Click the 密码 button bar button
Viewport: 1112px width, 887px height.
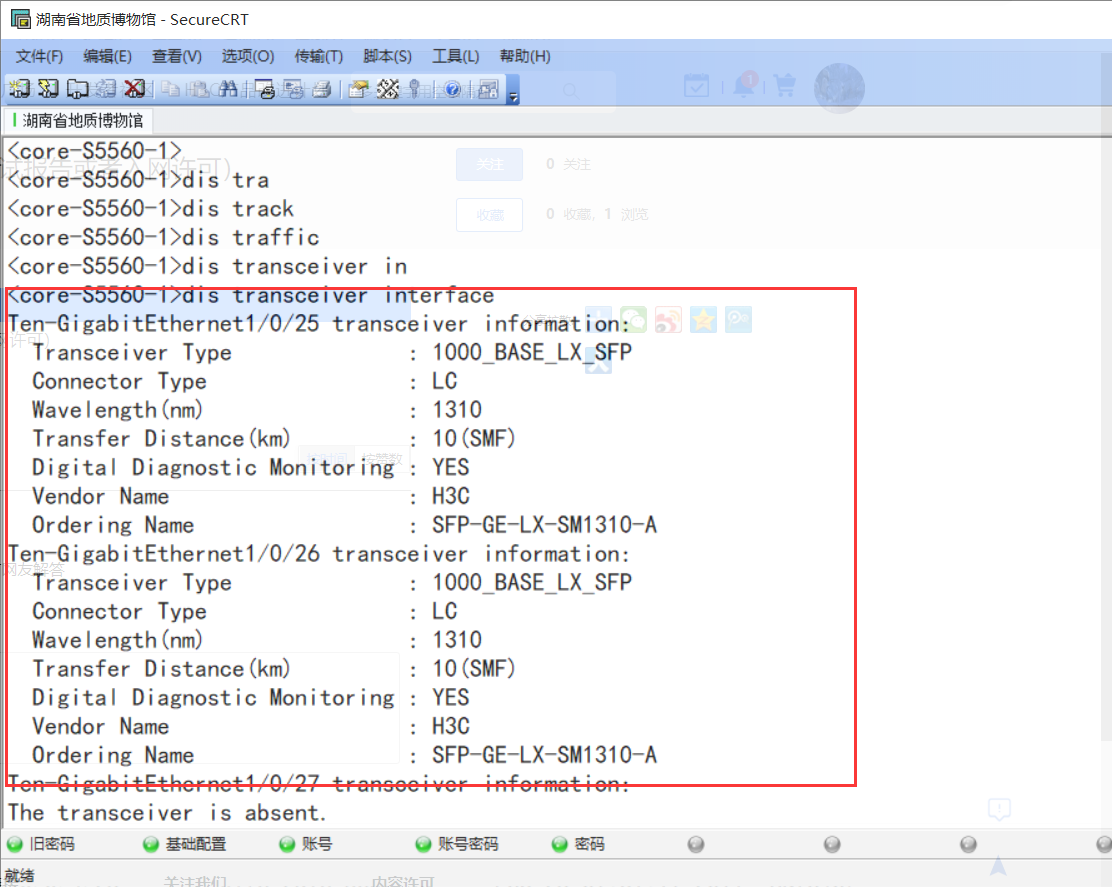click(579, 844)
